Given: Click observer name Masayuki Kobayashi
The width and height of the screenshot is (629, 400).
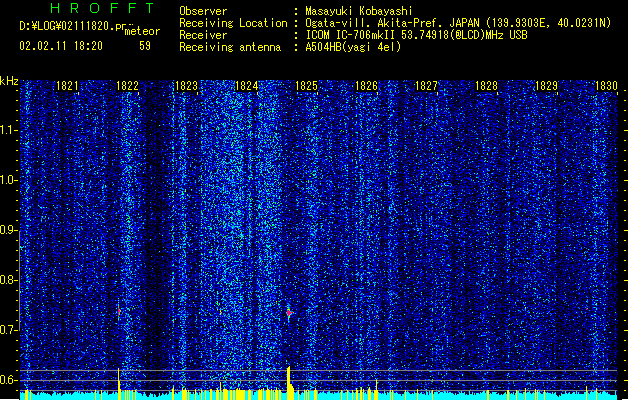Looking at the screenshot, I should point(359,11).
